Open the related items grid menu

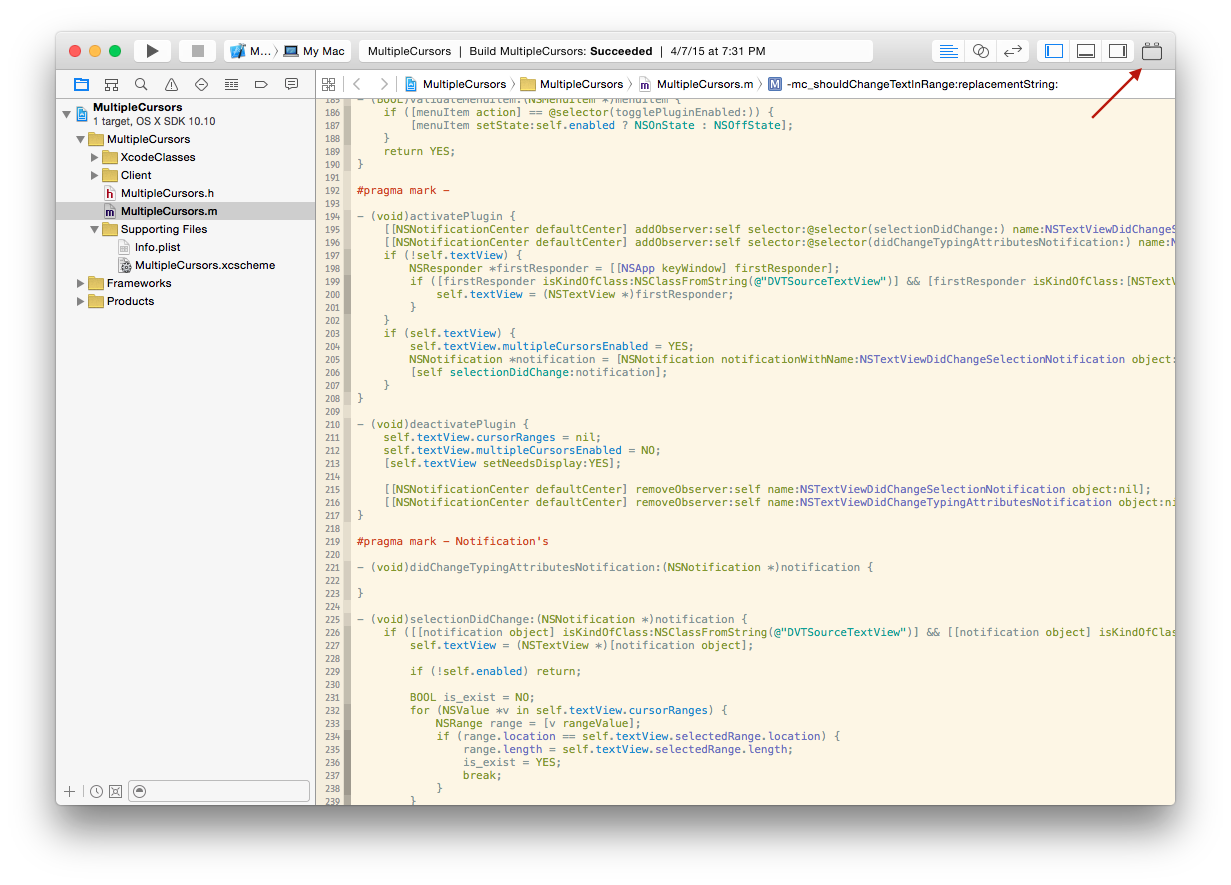pos(328,84)
